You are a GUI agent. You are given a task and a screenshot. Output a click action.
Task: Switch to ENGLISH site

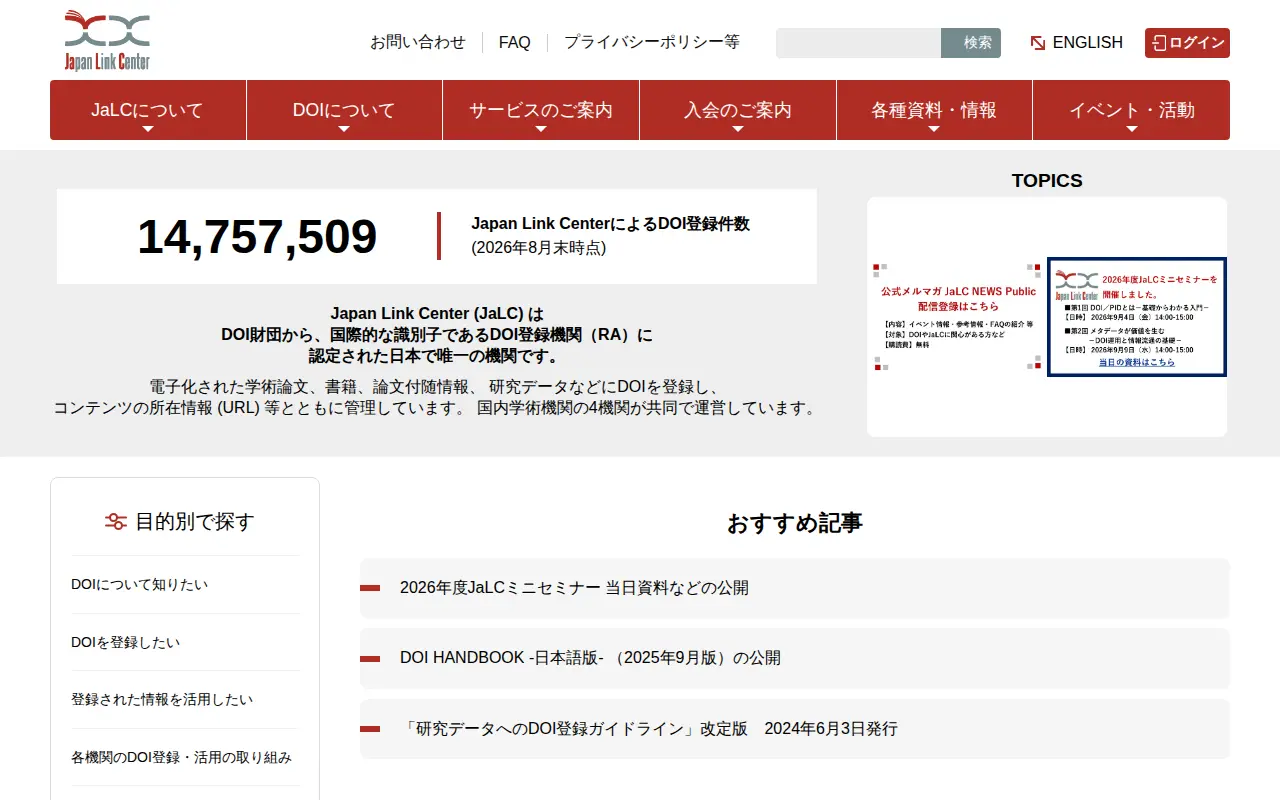point(1077,43)
